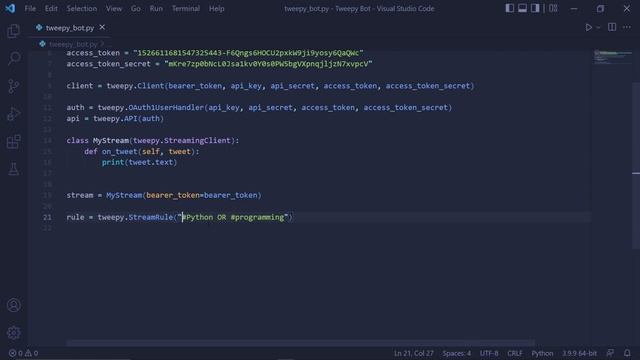The image size is (640, 360).
Task: Click line number 21 in gutter
Action: click(47, 217)
